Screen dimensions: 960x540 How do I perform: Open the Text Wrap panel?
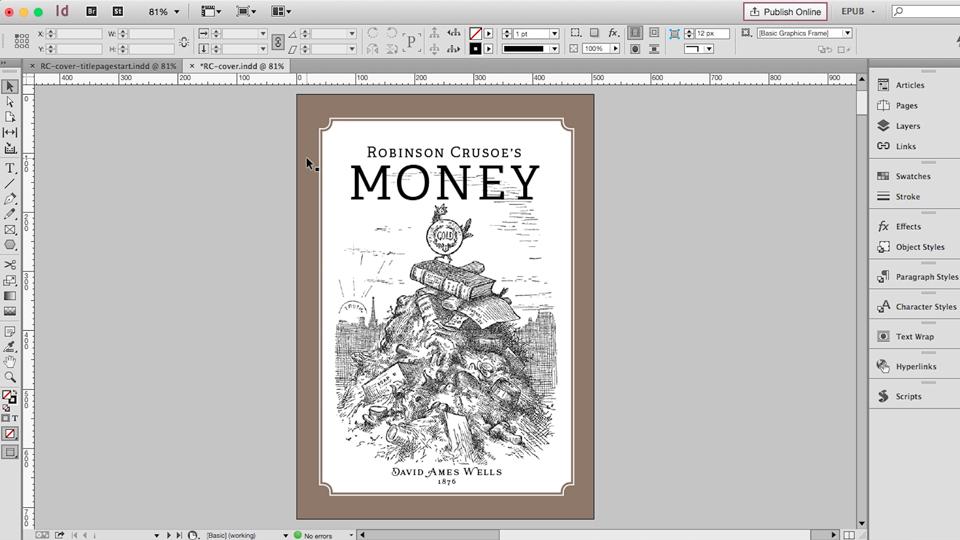[915, 336]
